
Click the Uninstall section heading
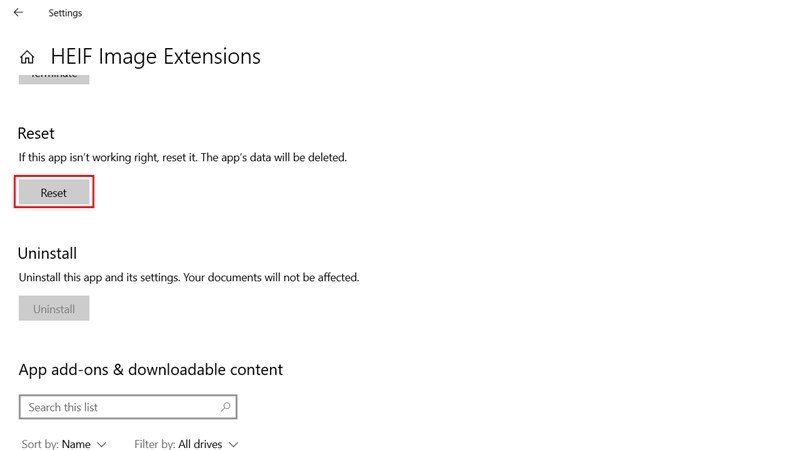47,253
